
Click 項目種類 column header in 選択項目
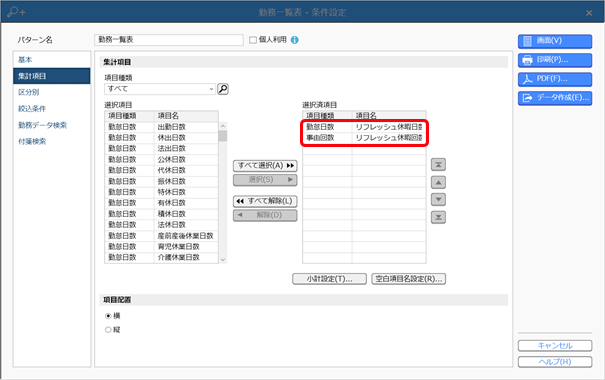point(129,116)
